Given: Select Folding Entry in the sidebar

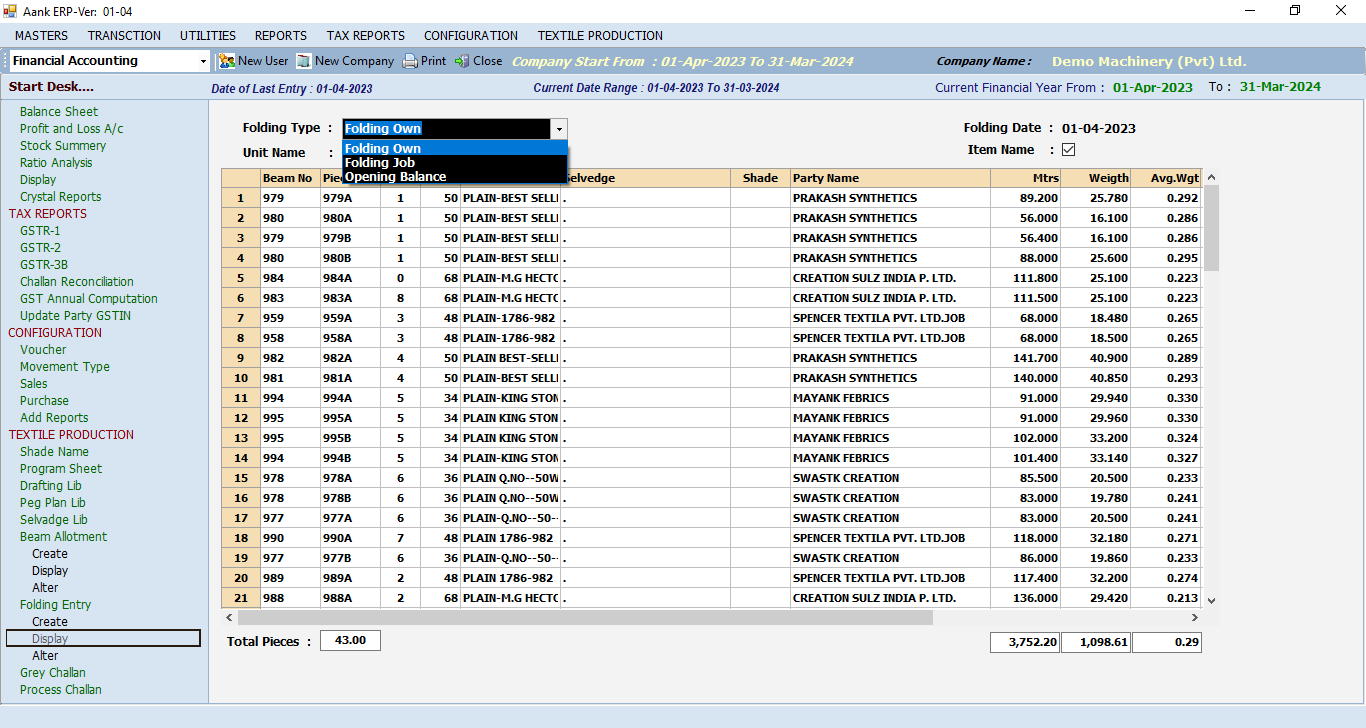Looking at the screenshot, I should click(56, 605).
